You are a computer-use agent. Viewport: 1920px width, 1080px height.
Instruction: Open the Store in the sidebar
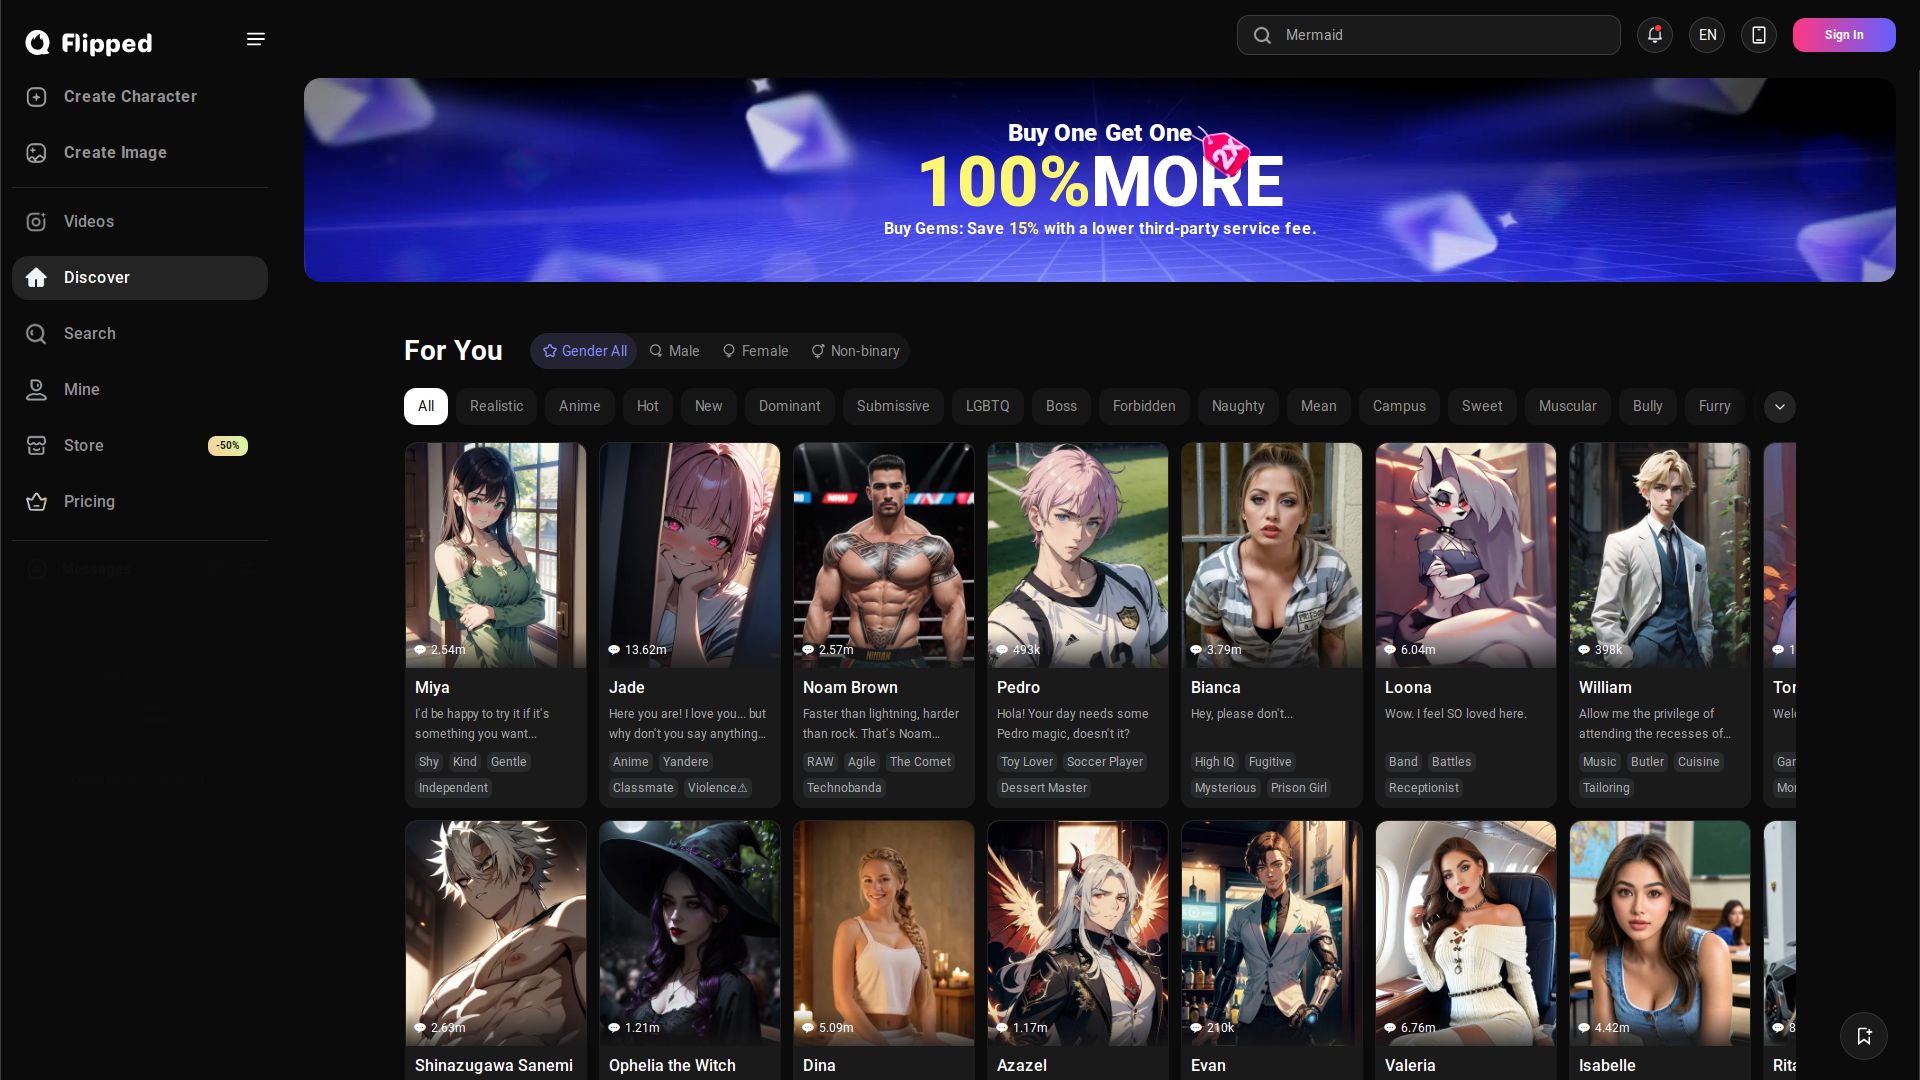pos(84,446)
